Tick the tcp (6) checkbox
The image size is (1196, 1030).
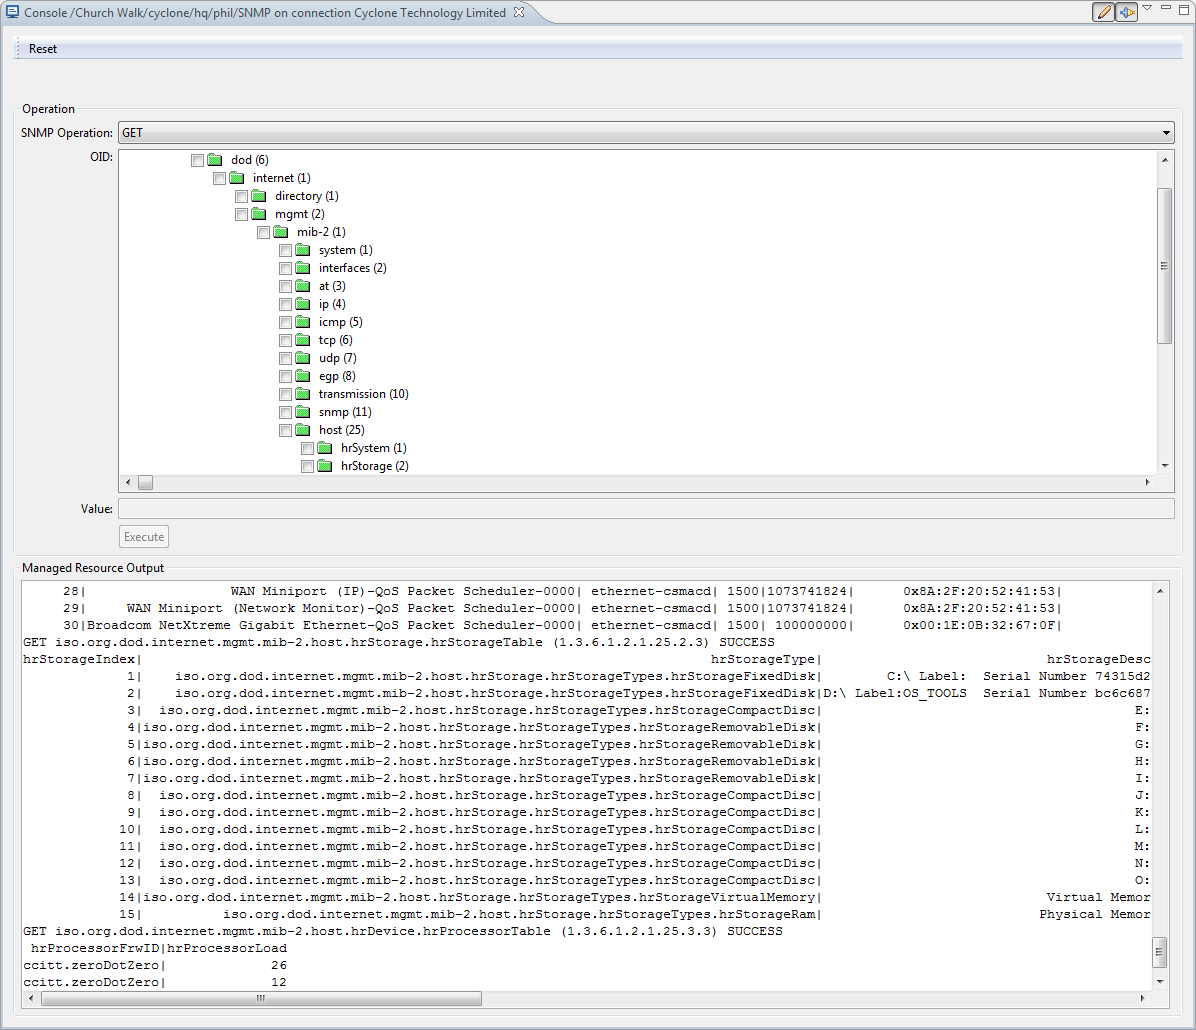(285, 340)
